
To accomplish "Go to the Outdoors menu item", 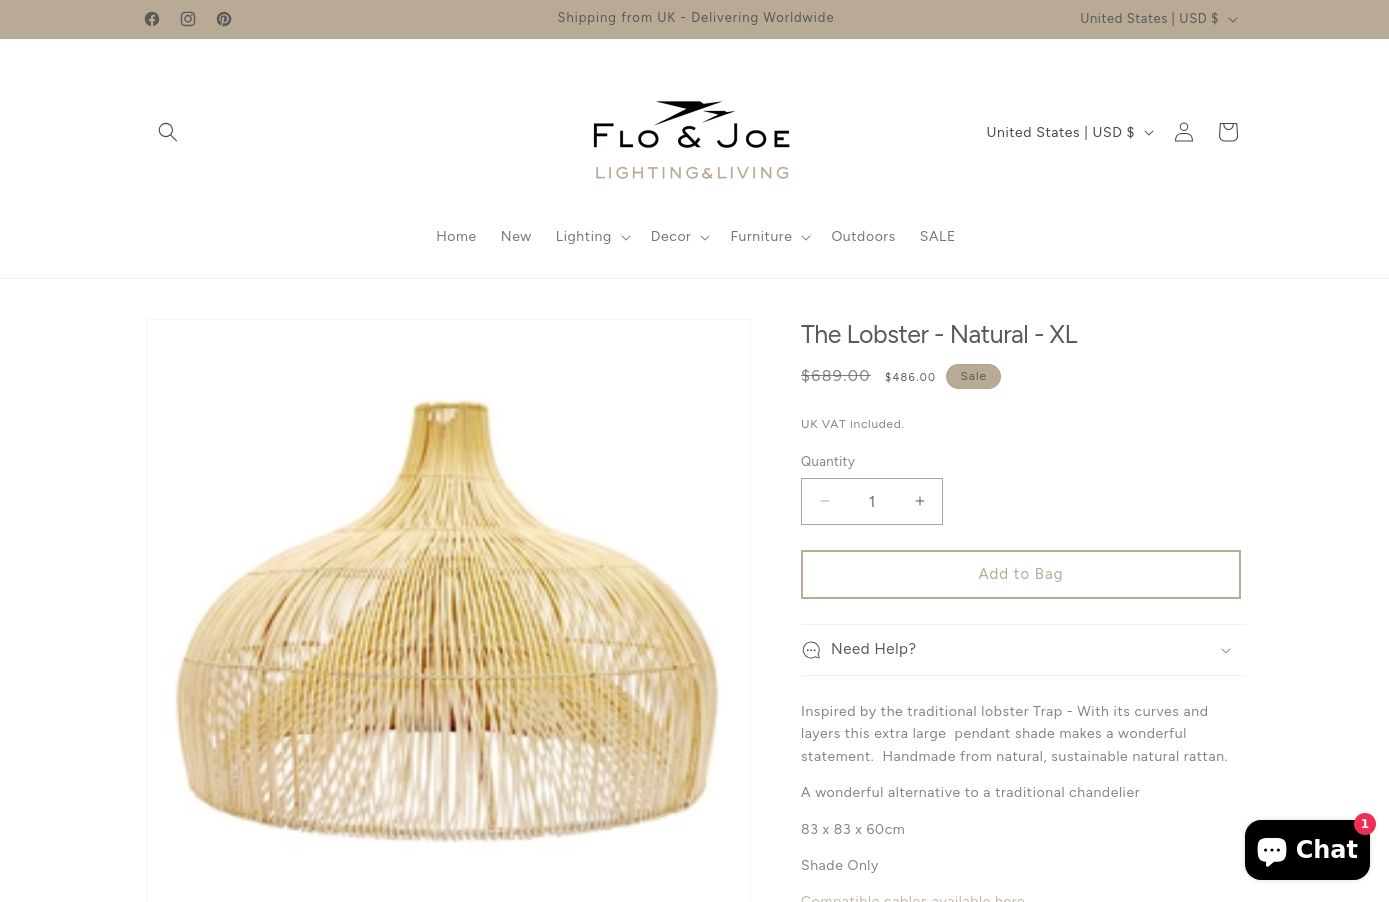I will [863, 237].
